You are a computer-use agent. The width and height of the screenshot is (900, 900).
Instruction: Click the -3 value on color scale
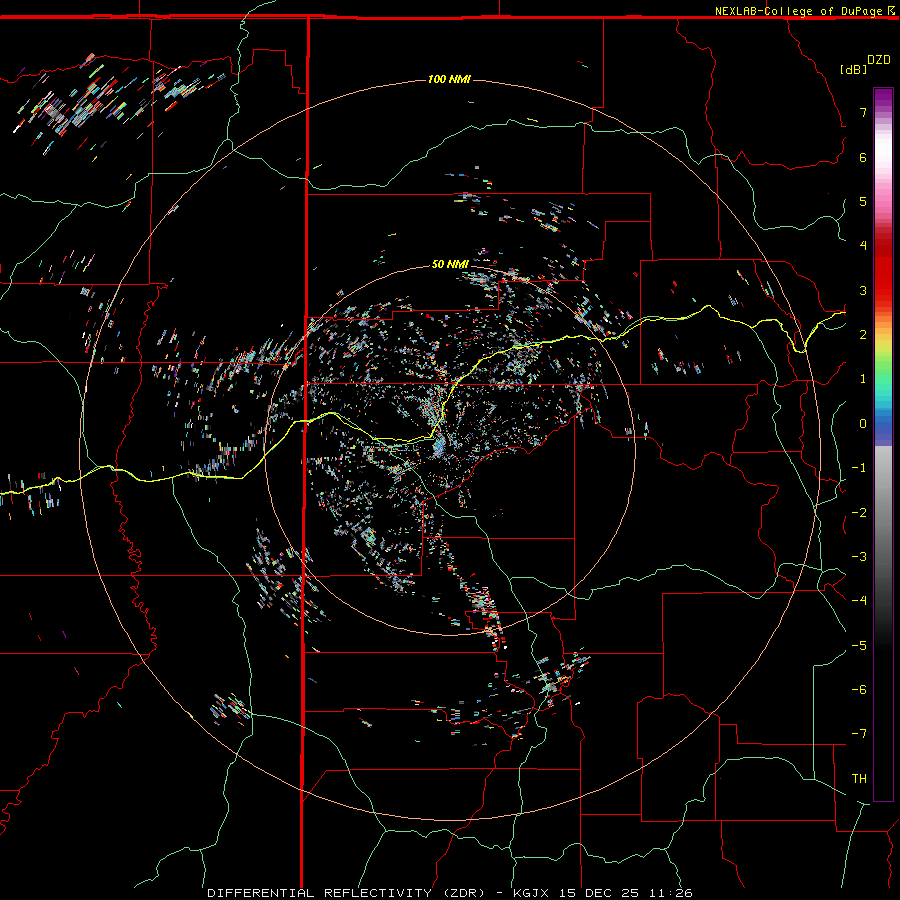tap(859, 557)
